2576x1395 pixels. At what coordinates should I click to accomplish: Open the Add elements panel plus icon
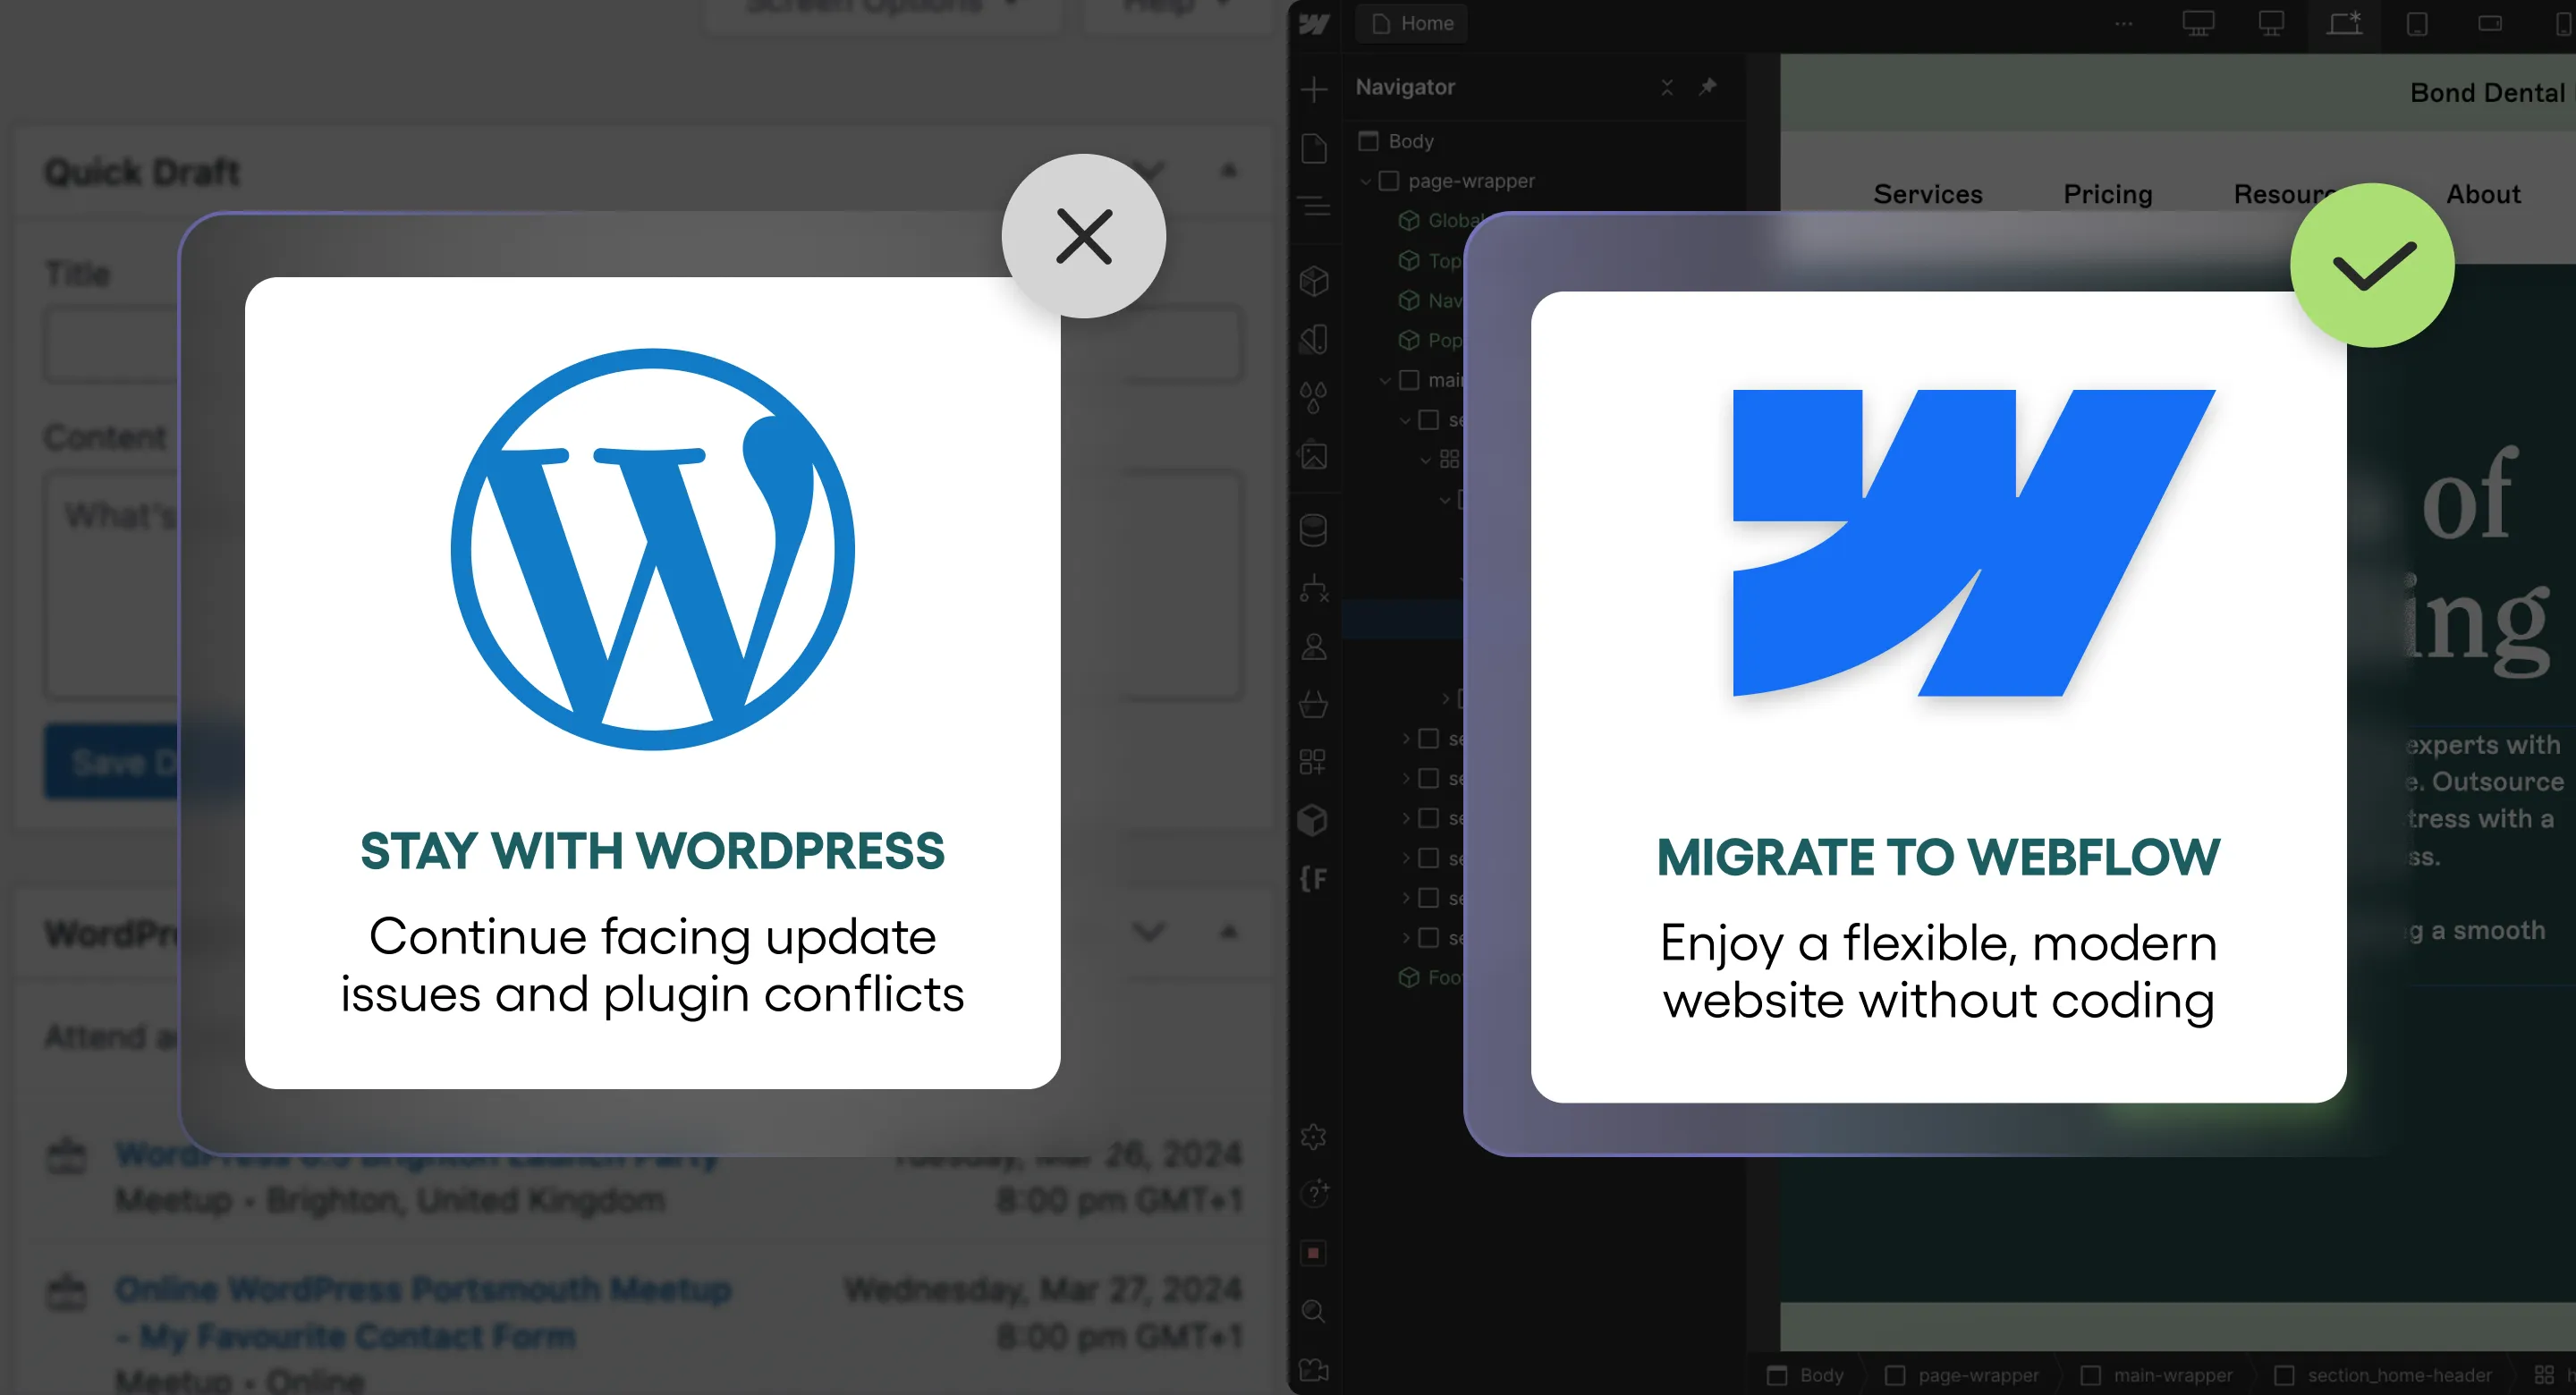point(1314,89)
